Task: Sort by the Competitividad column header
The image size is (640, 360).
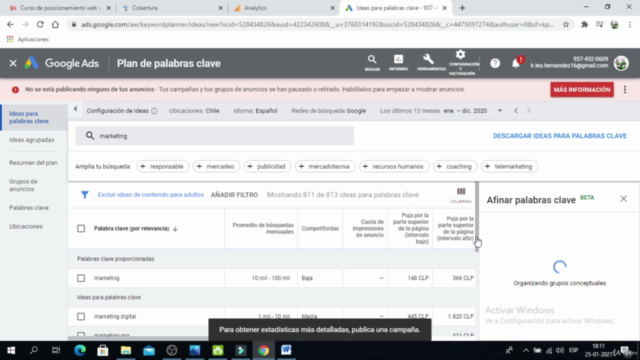Action: point(320,229)
